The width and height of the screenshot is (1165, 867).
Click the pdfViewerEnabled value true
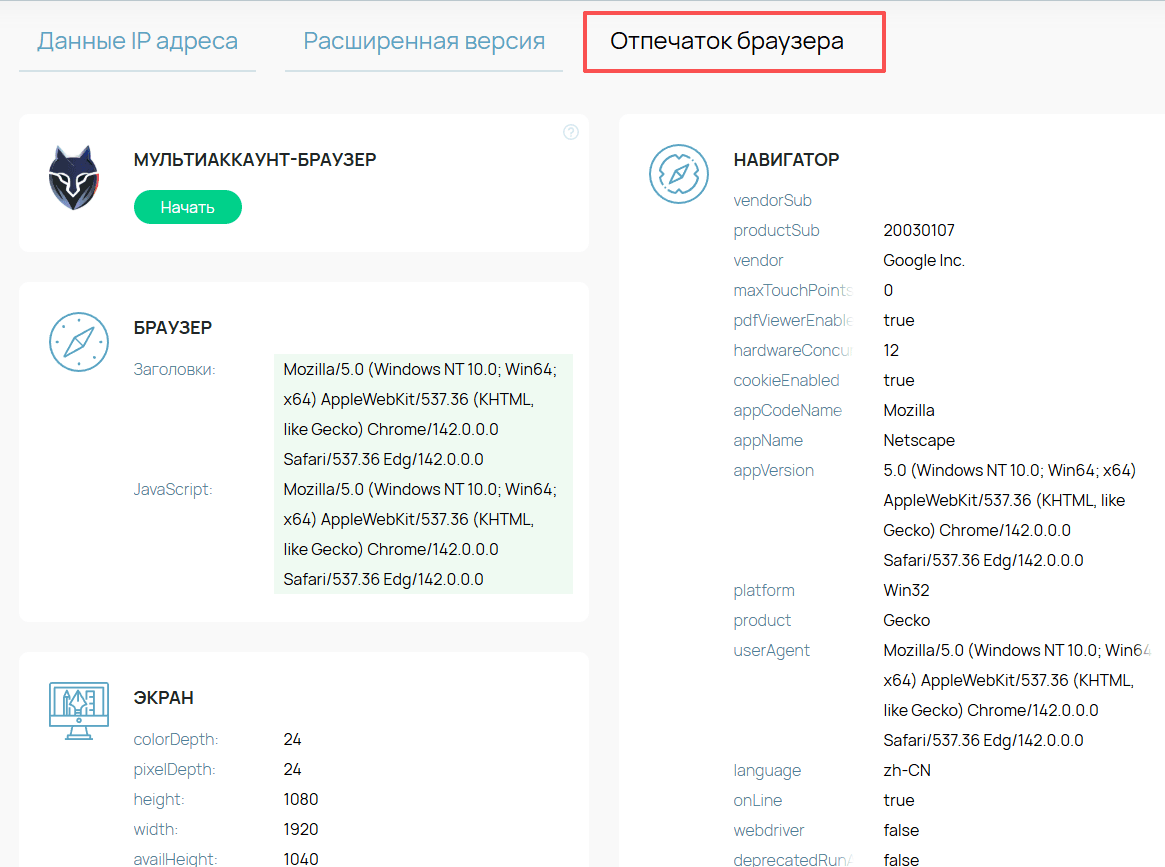pos(898,320)
